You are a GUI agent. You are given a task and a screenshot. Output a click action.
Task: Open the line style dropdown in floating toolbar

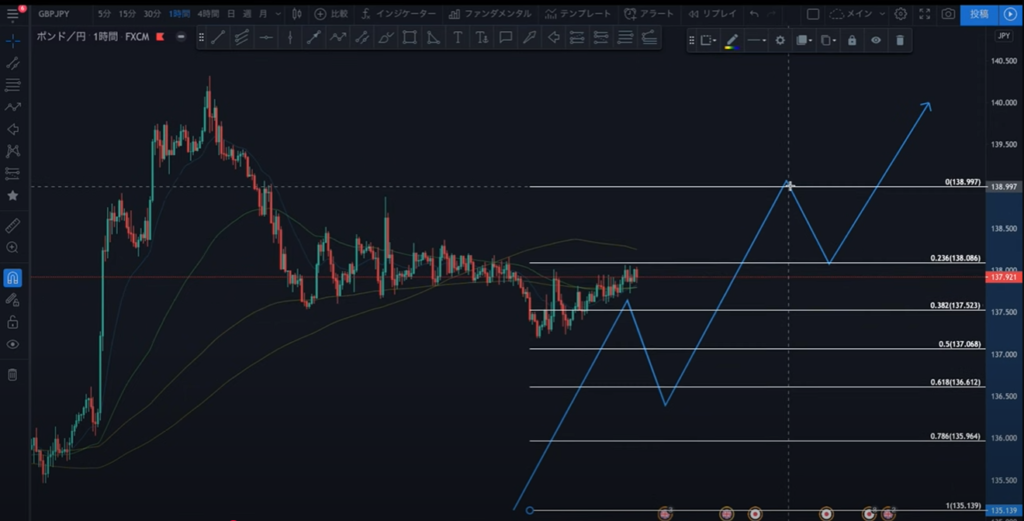(x=756, y=40)
